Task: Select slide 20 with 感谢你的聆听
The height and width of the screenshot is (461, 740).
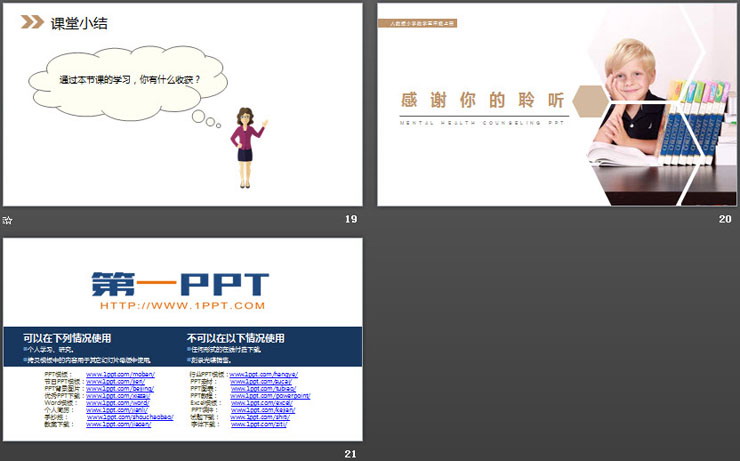Action: click(x=557, y=104)
